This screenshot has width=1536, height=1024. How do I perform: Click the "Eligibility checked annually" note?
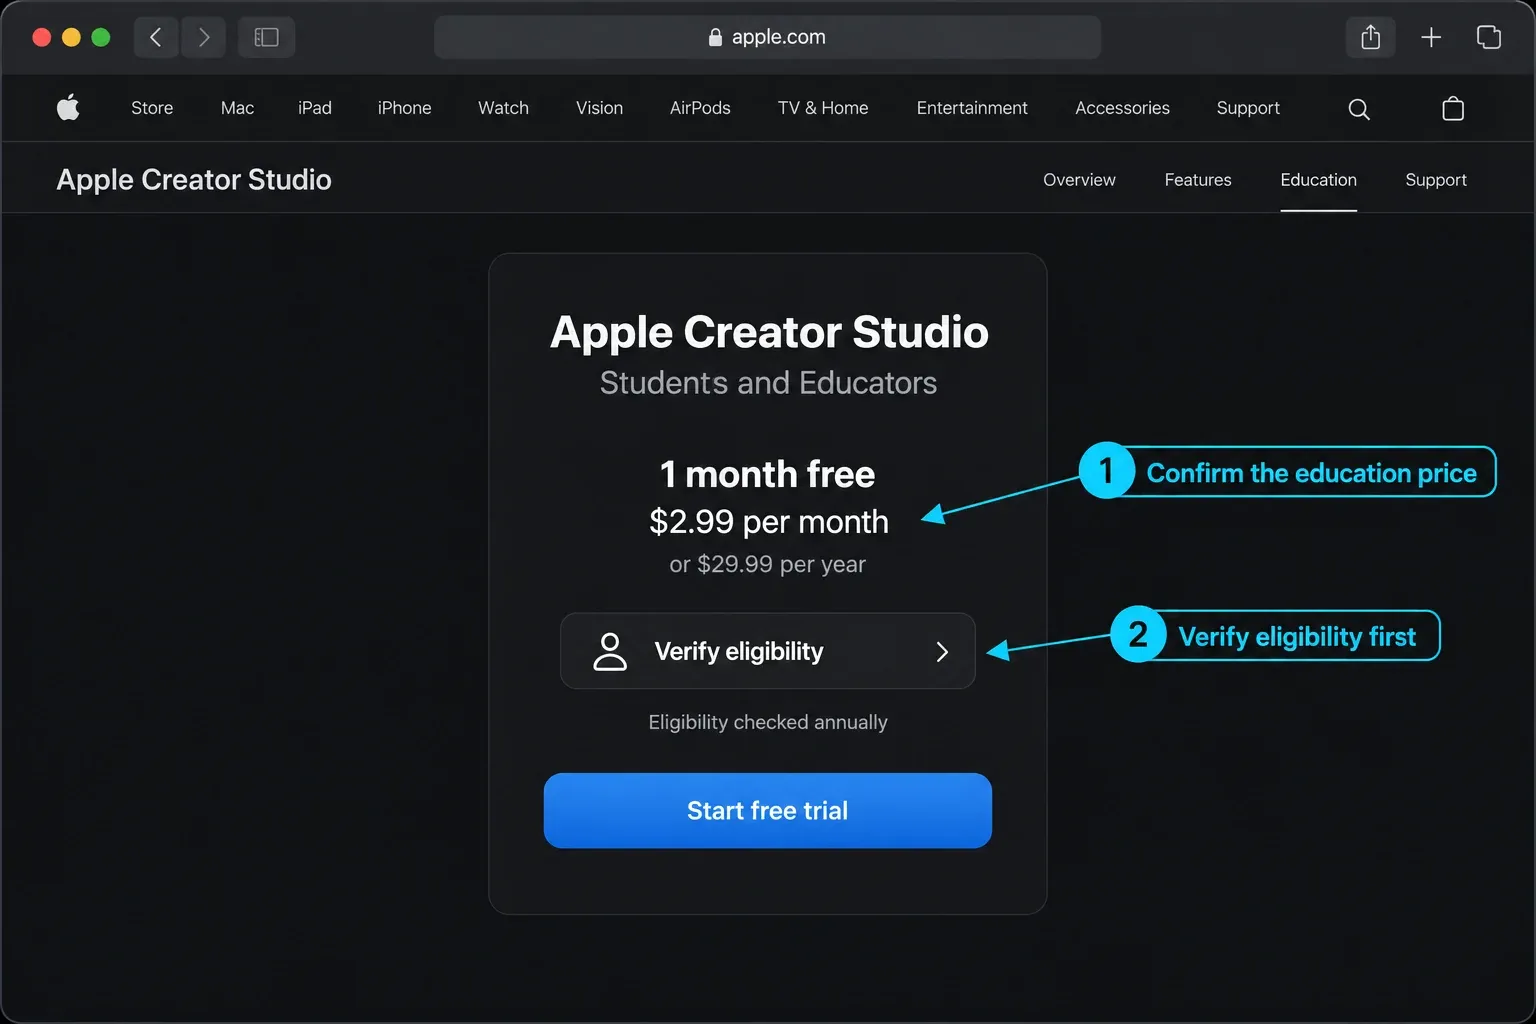(x=768, y=722)
